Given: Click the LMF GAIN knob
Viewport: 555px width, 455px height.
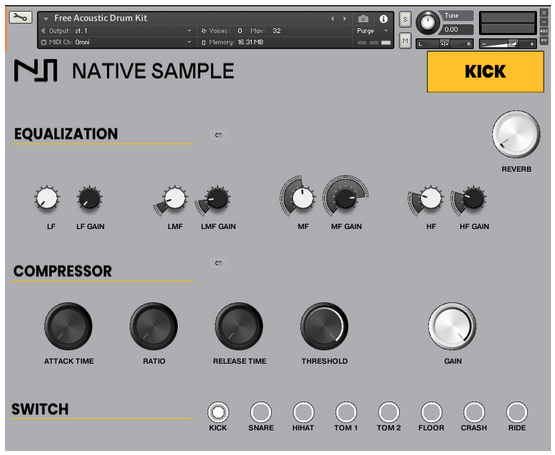Looking at the screenshot, I should [217, 198].
